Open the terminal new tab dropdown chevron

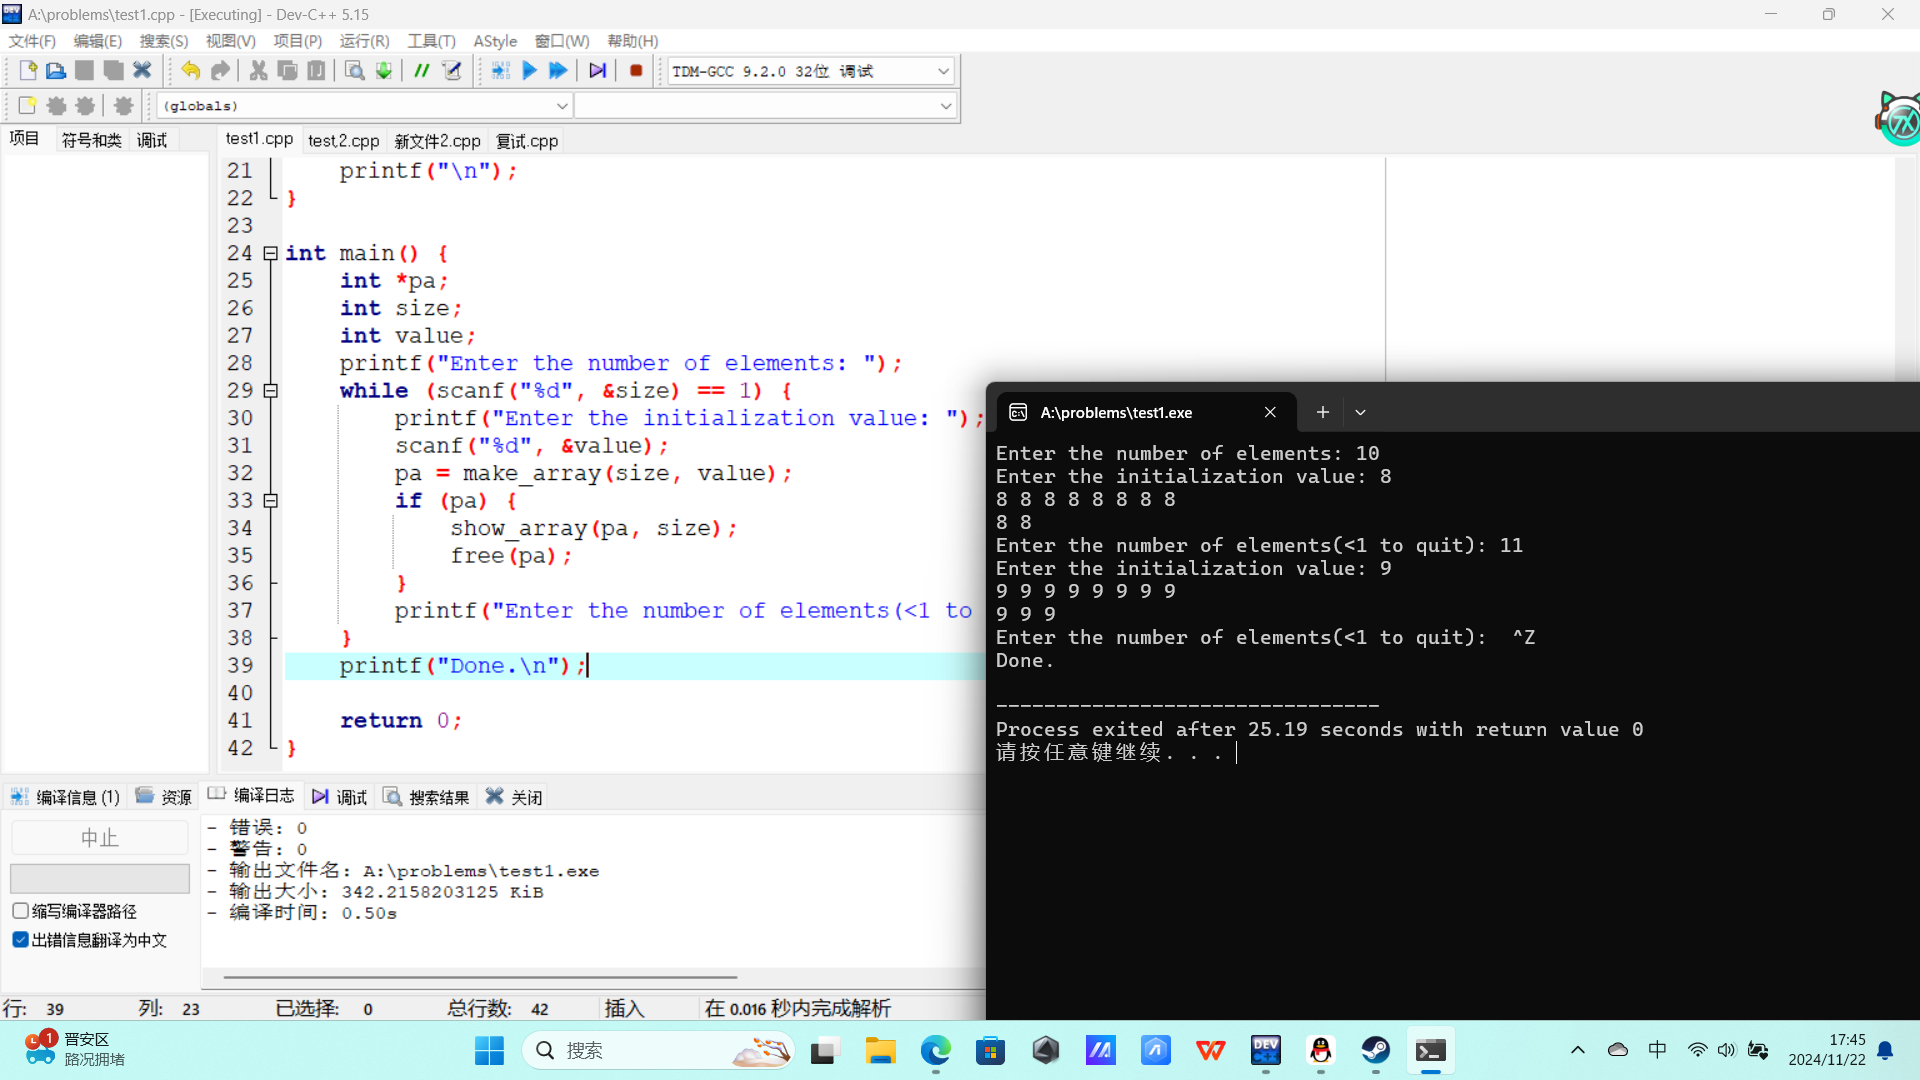click(x=1360, y=412)
